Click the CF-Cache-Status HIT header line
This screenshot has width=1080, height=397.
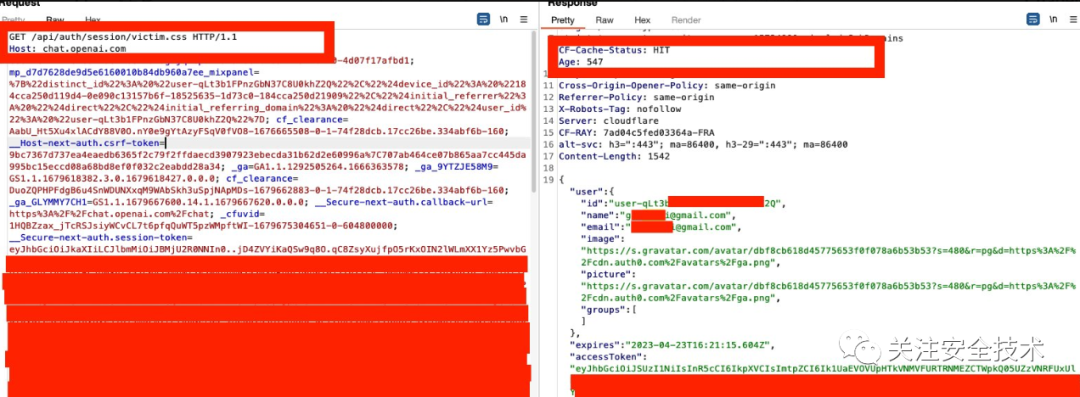pos(614,50)
